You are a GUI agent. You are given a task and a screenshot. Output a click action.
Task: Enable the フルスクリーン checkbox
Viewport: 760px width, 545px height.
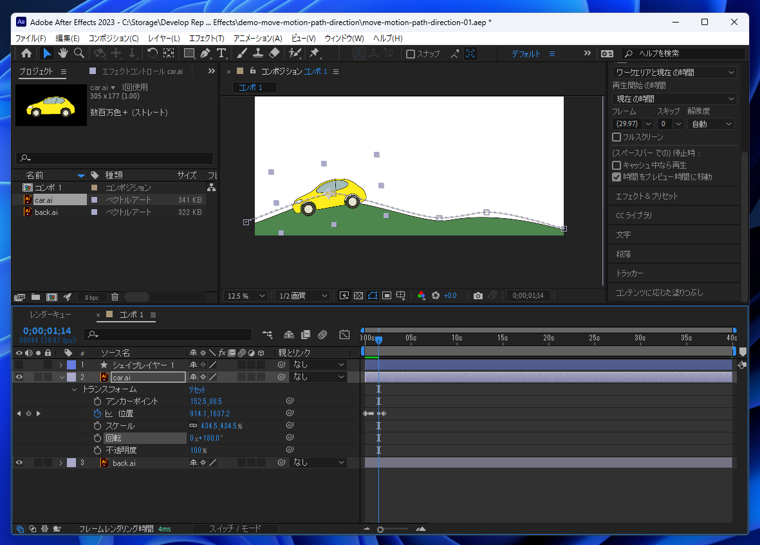tap(617, 137)
